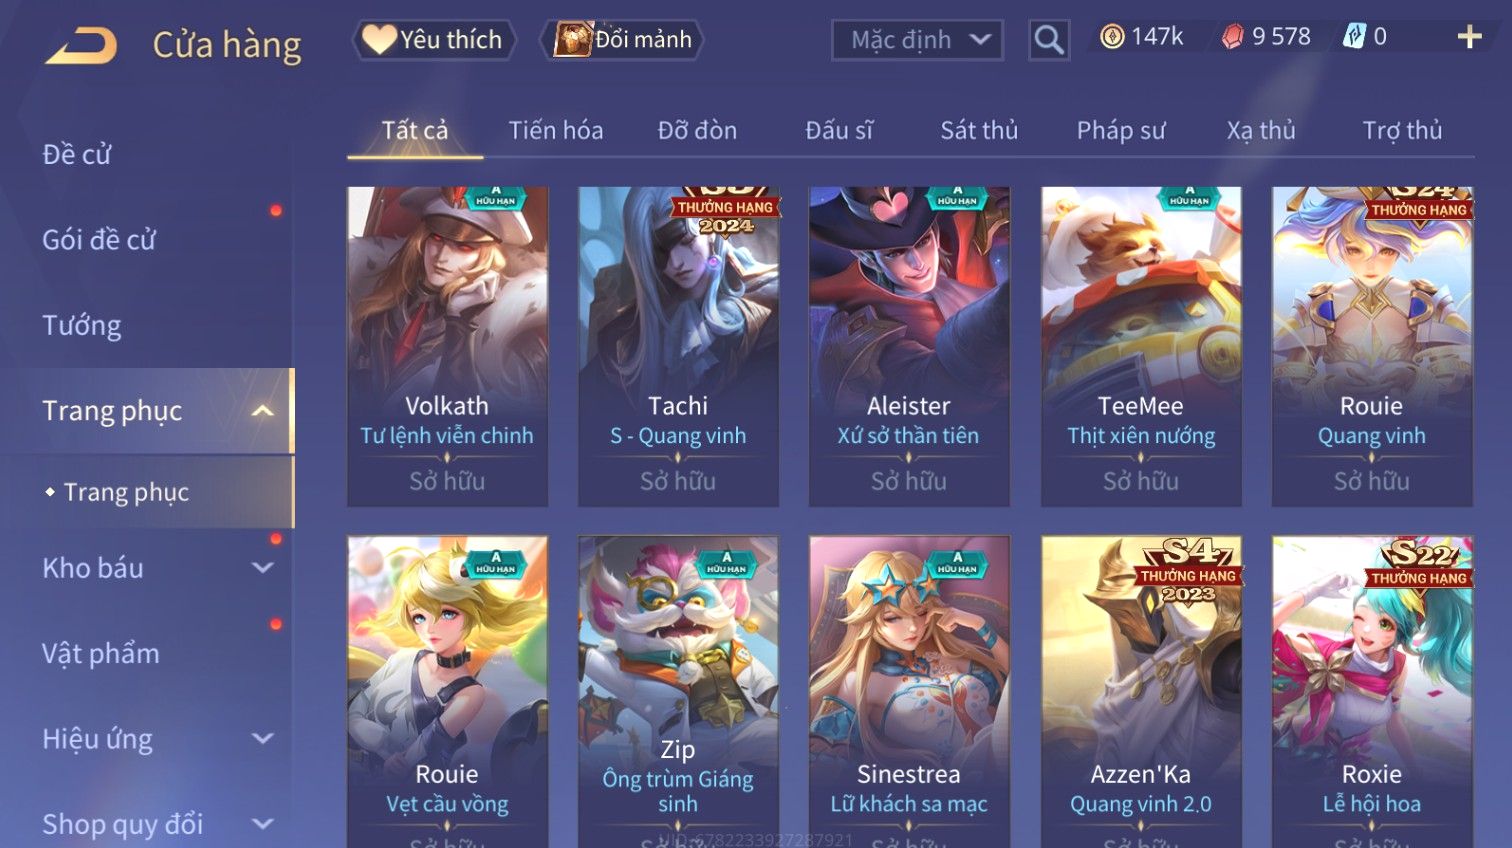
Task: Open the Tướng sidebar menu
Action: pyautogui.click(x=82, y=326)
